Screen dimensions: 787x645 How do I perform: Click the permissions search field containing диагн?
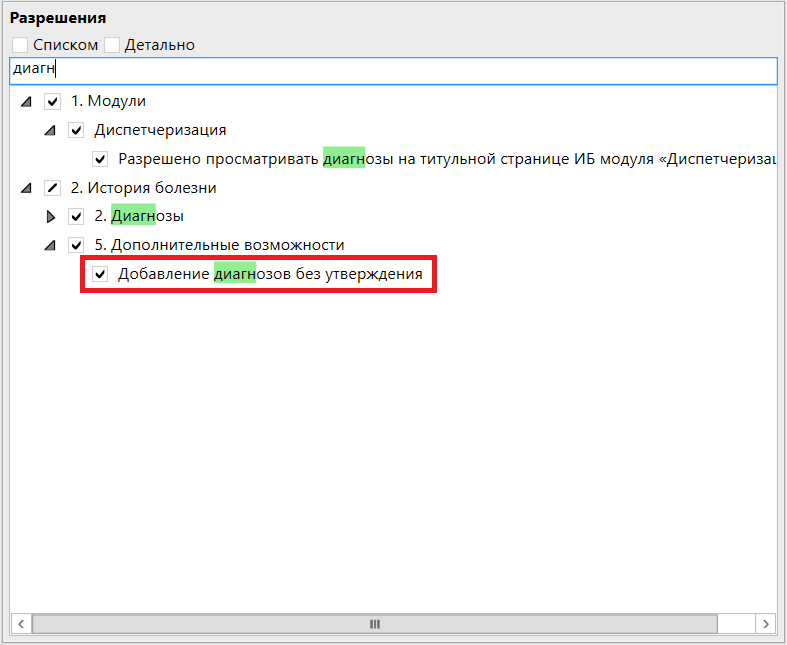click(393, 70)
